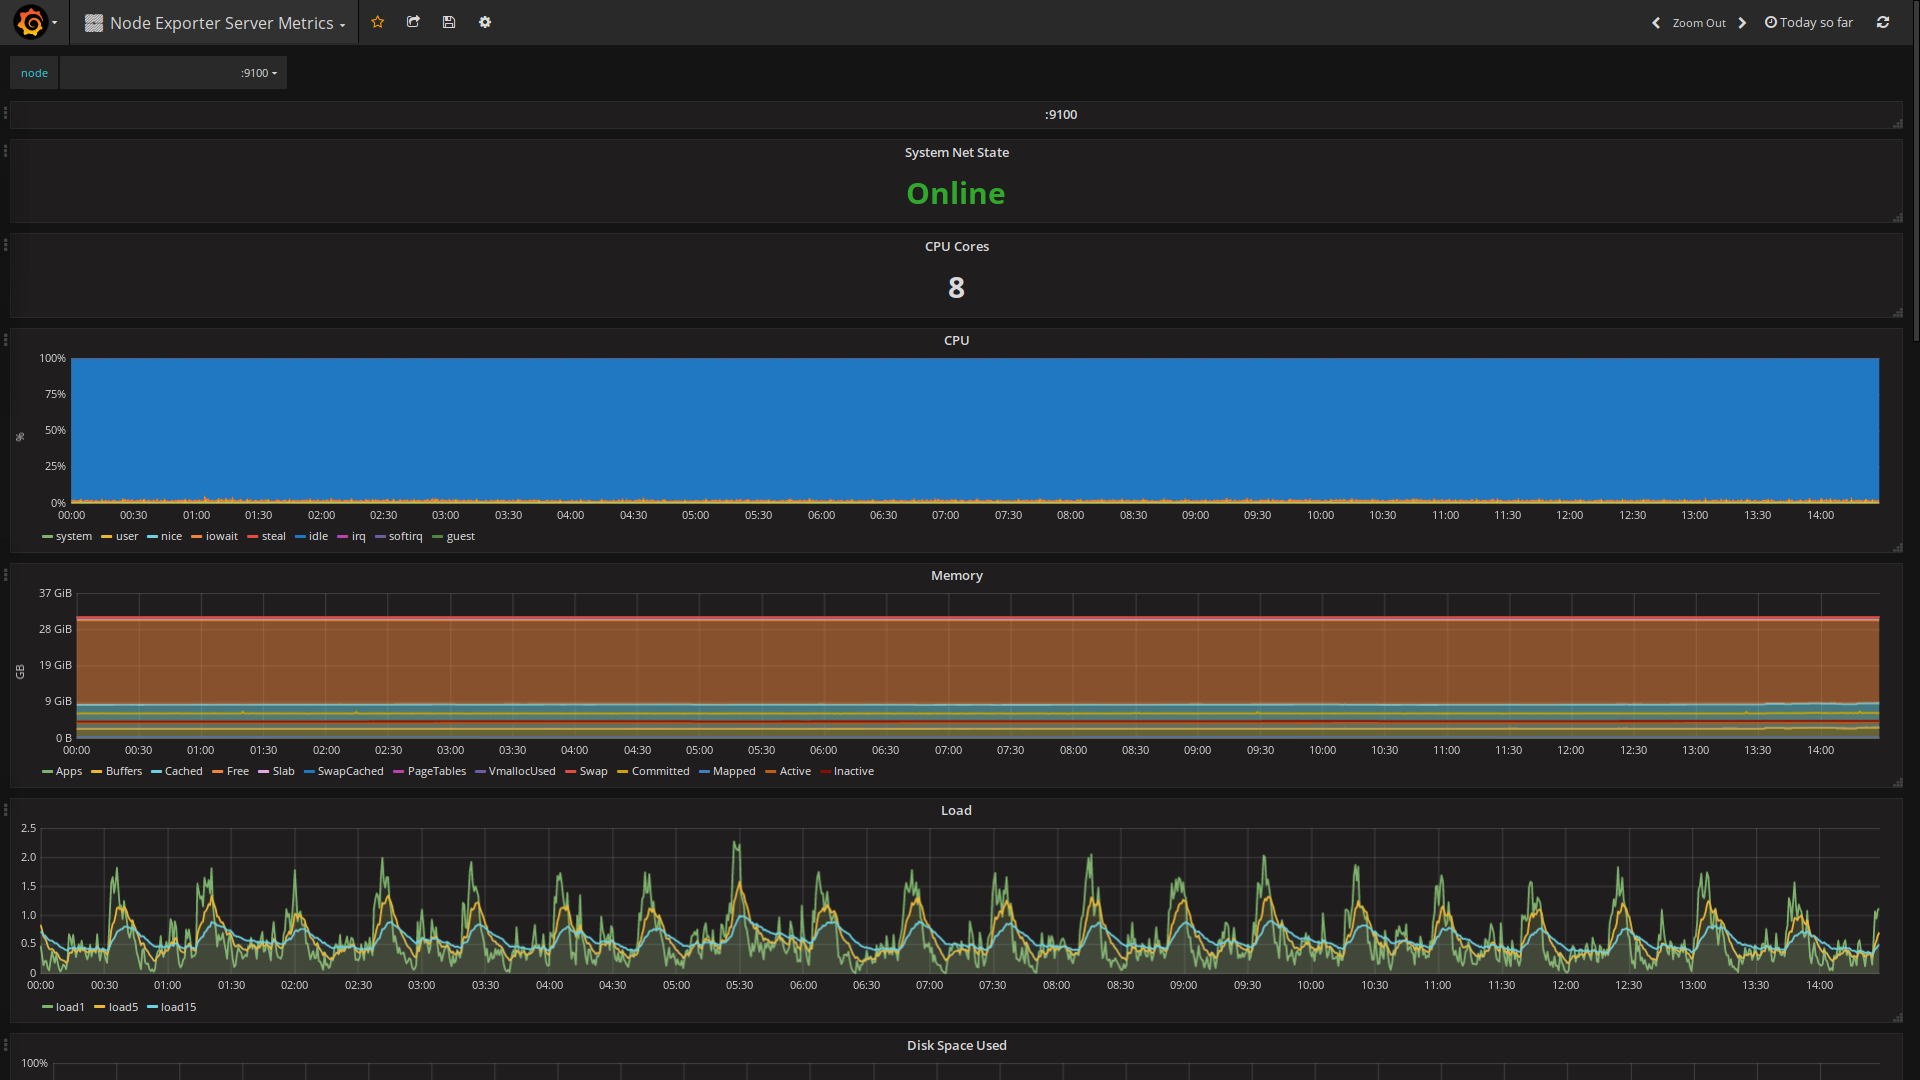Open the Today so far time picker
This screenshot has width=1920, height=1080.
point(1809,22)
